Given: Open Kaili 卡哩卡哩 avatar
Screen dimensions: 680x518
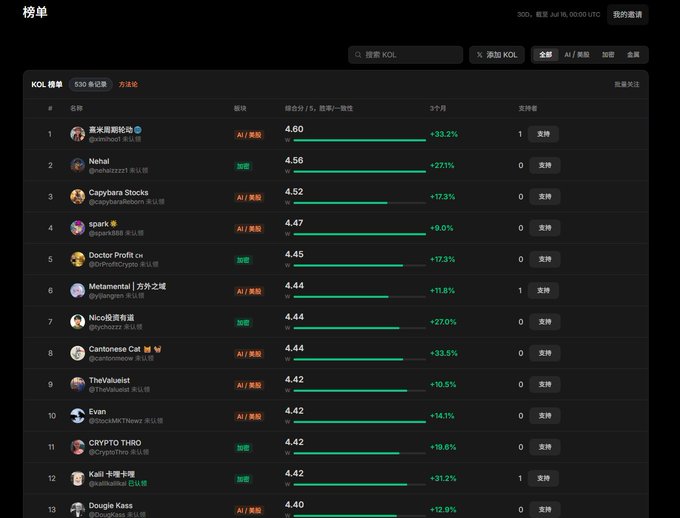Looking at the screenshot, I should 78,478.
